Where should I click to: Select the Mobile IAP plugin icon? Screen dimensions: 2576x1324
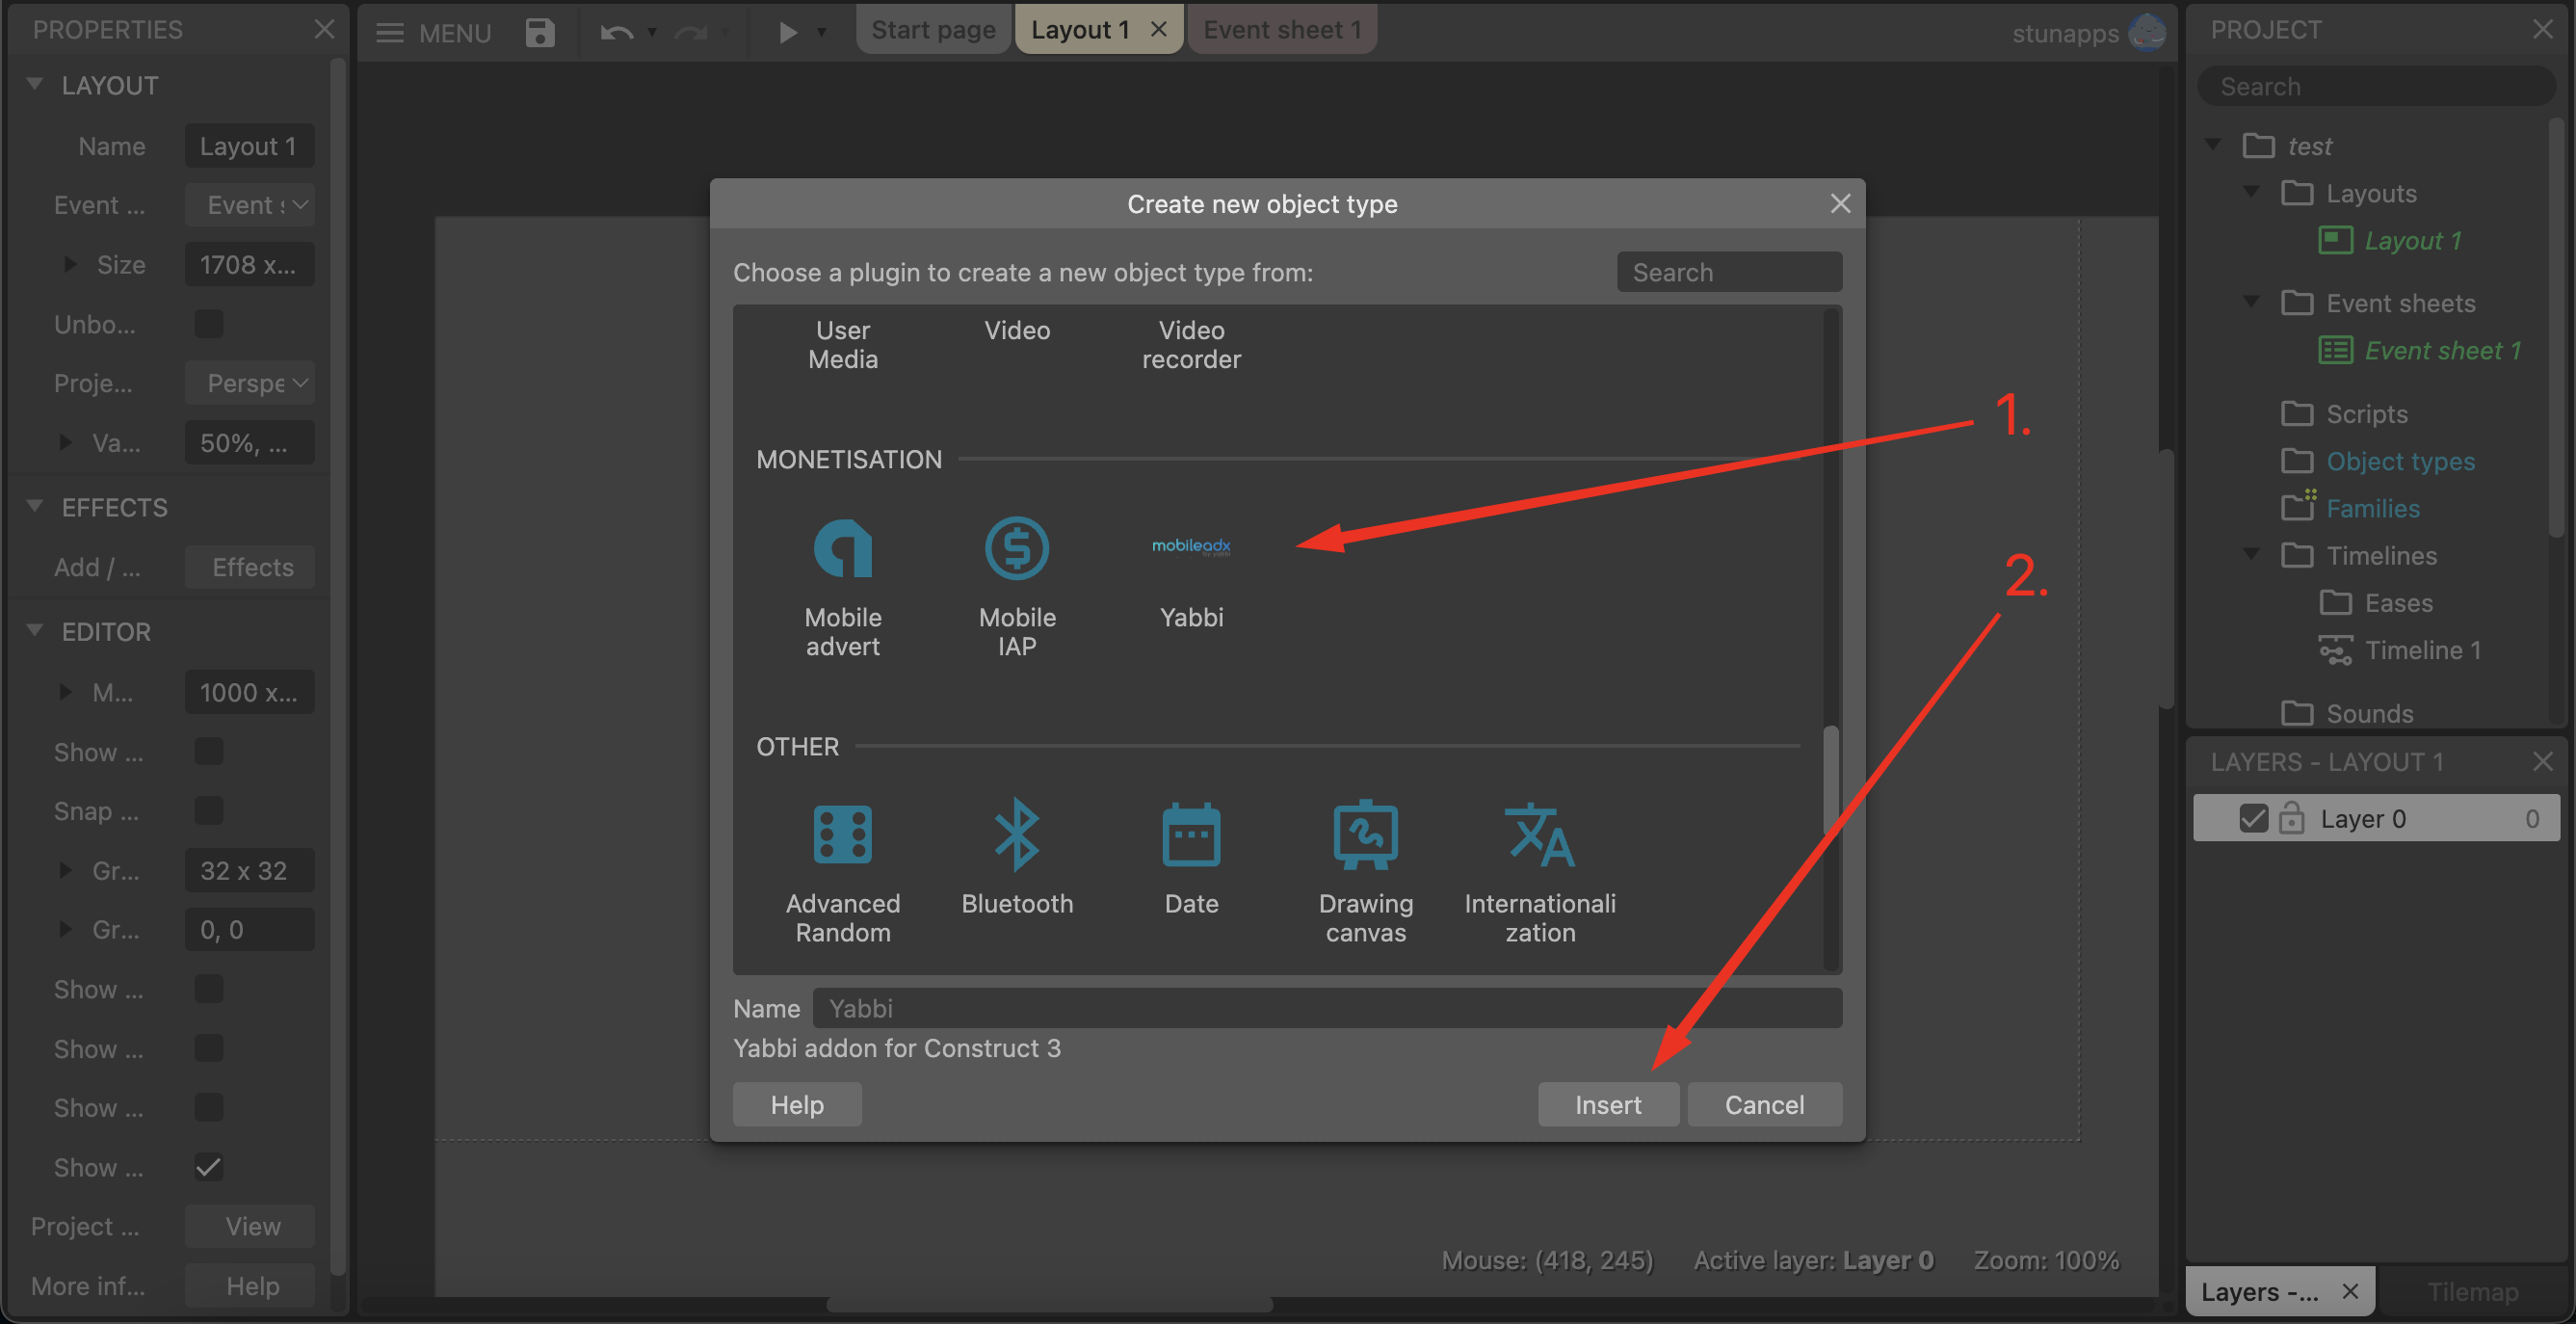tap(1016, 548)
